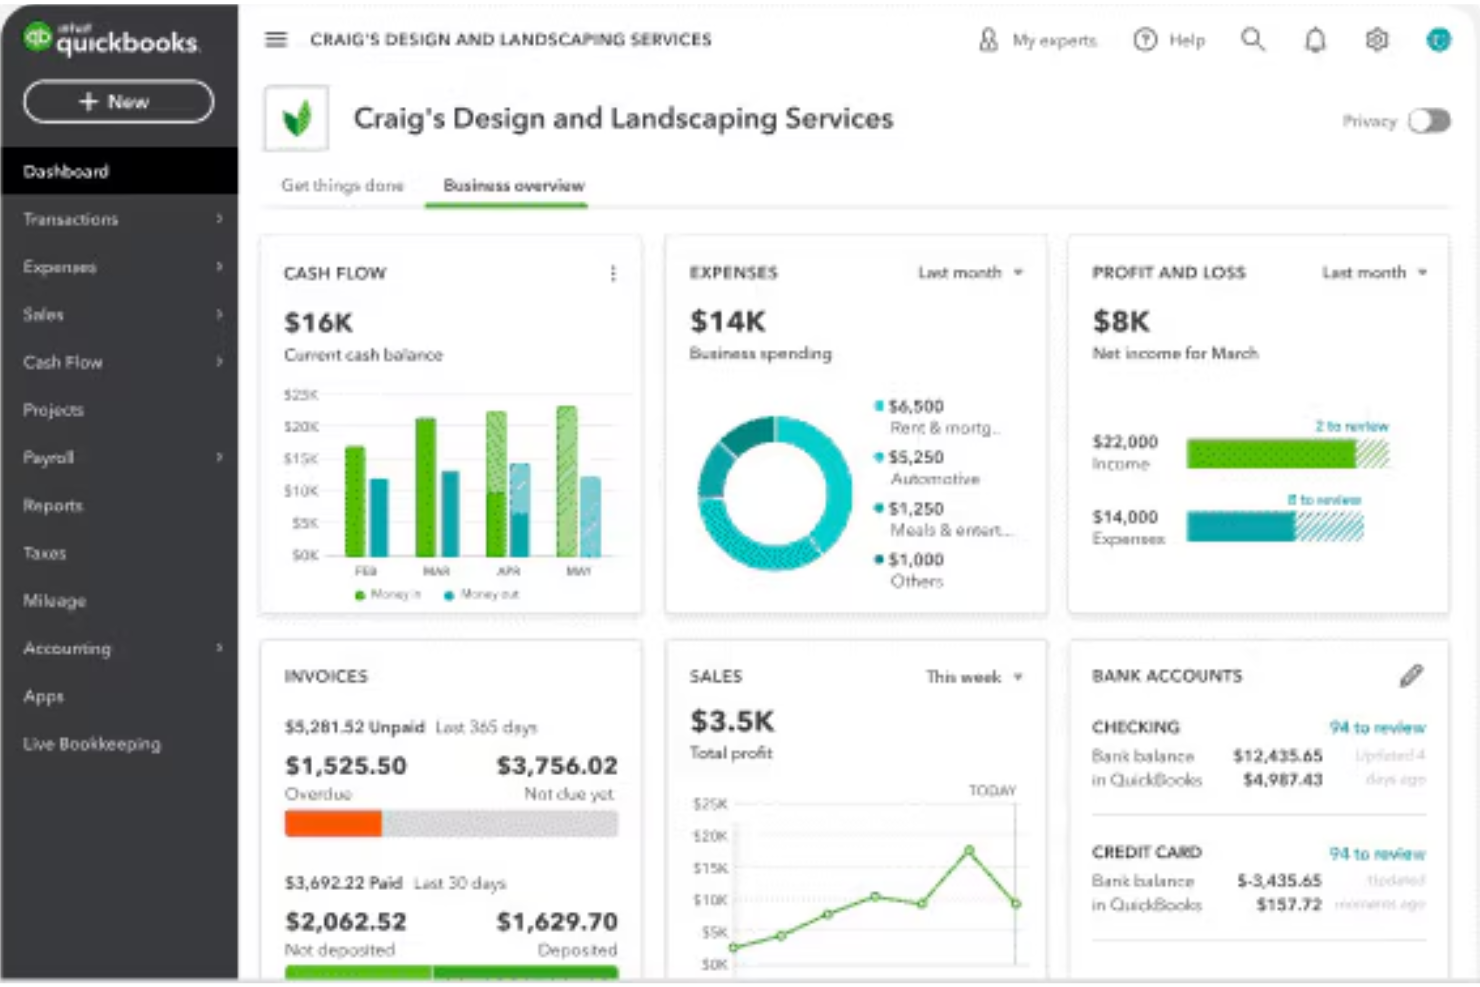Click the $1,525.50 Overdue amount
Viewport: 1480px width, 987px height.
346,766
